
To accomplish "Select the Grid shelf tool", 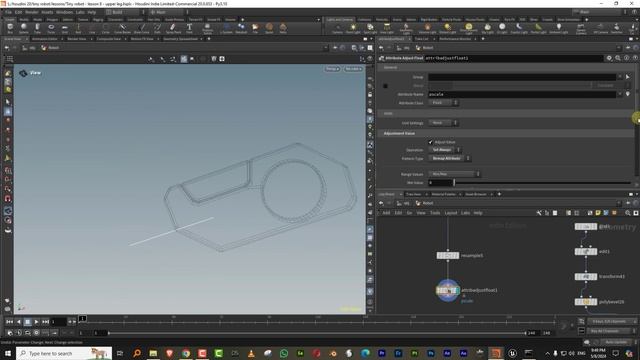I will 64,28.
